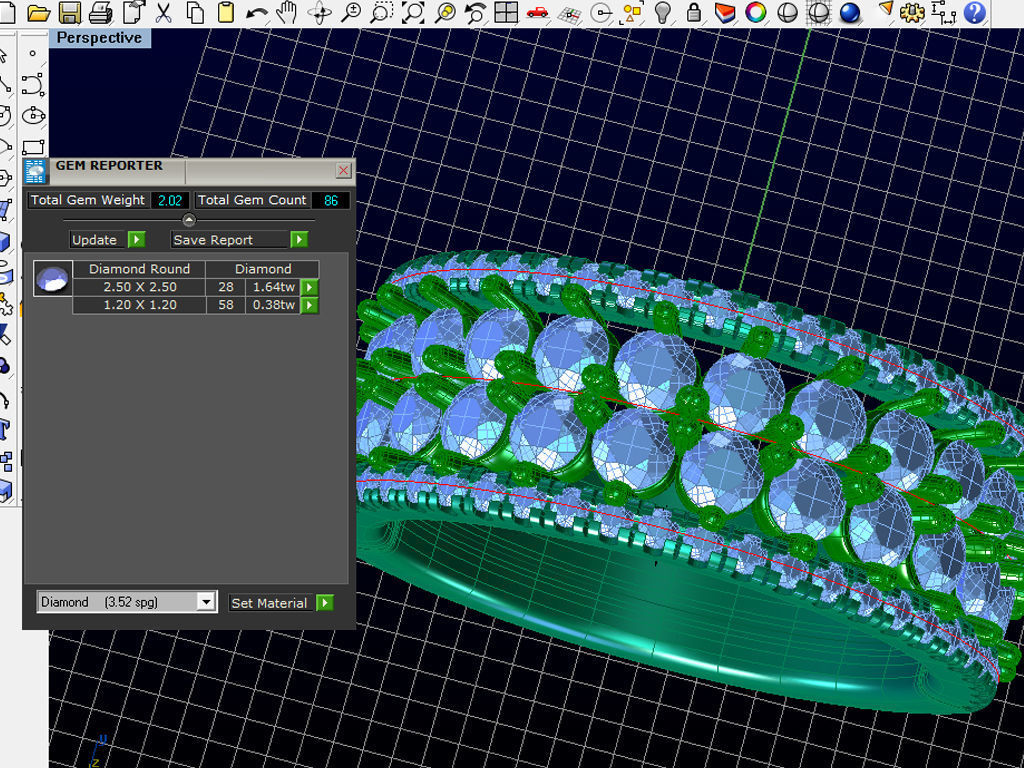Copy with the duplicate-pages icon

coord(195,12)
